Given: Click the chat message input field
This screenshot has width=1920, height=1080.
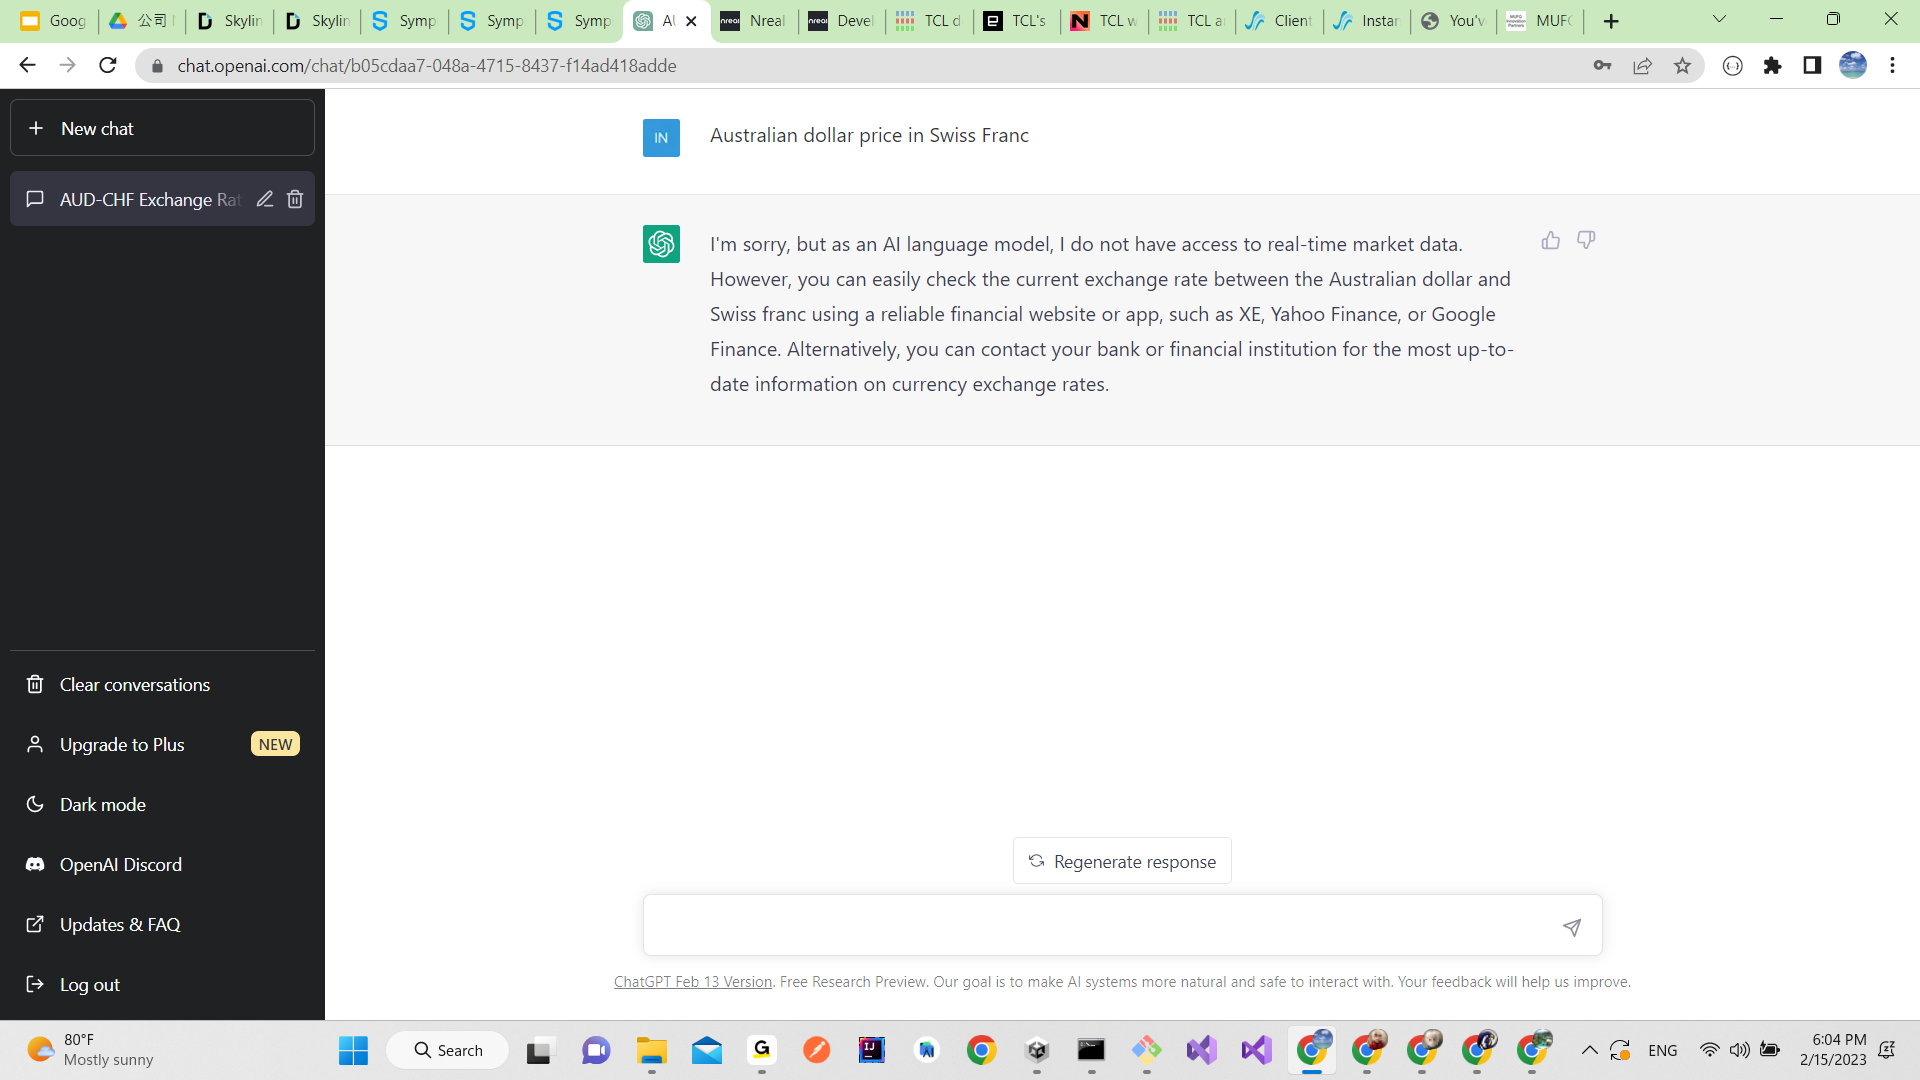Looking at the screenshot, I should pos(1100,926).
